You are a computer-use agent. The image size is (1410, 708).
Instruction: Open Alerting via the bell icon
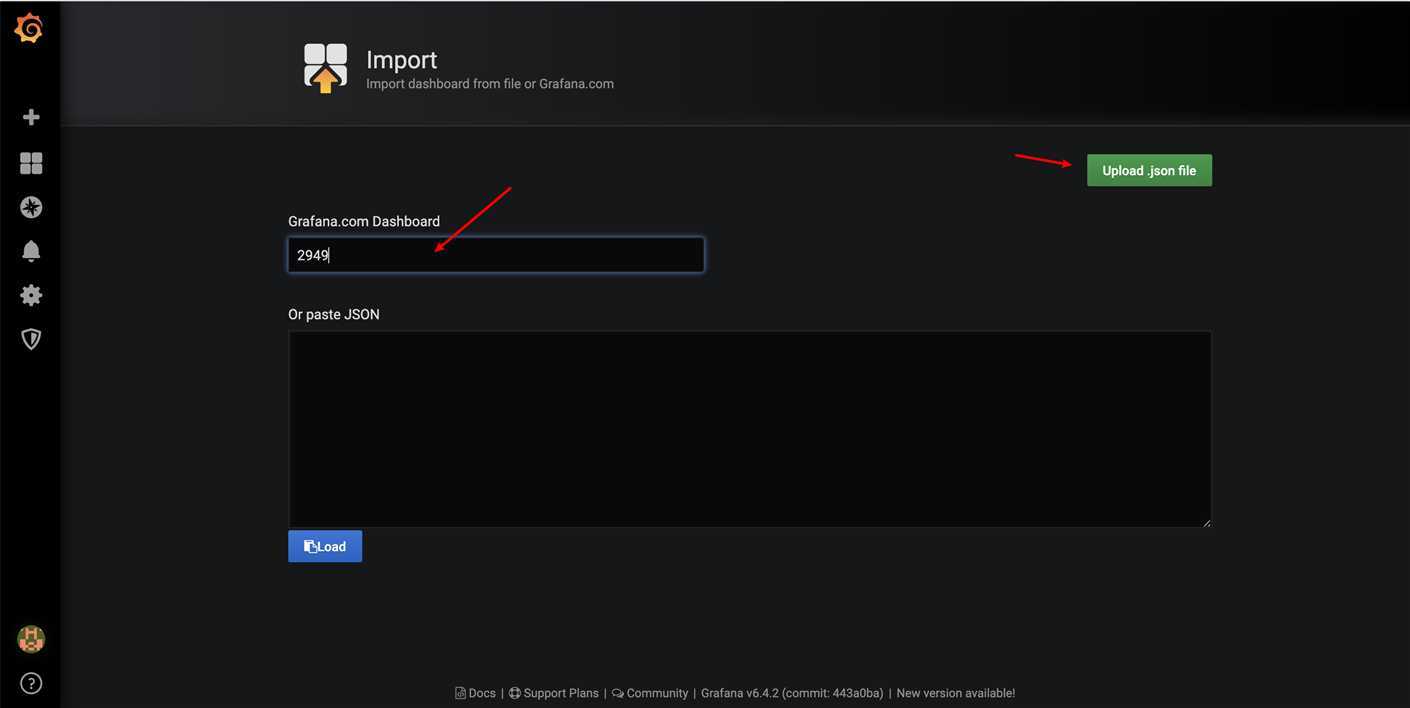(x=31, y=251)
